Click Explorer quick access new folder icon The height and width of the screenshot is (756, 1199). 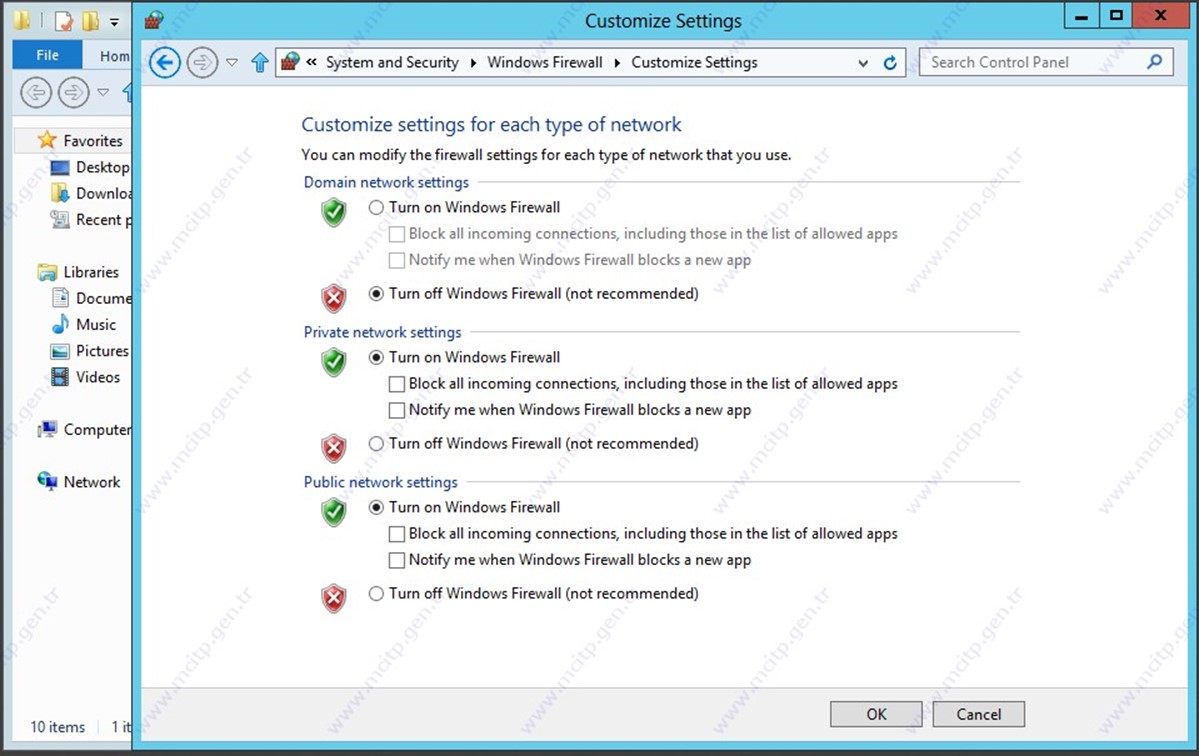point(91,21)
